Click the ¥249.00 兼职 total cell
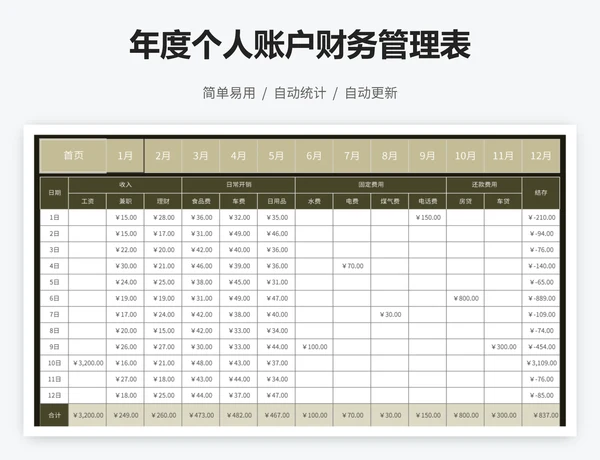This screenshot has width=600, height=460. 125,415
